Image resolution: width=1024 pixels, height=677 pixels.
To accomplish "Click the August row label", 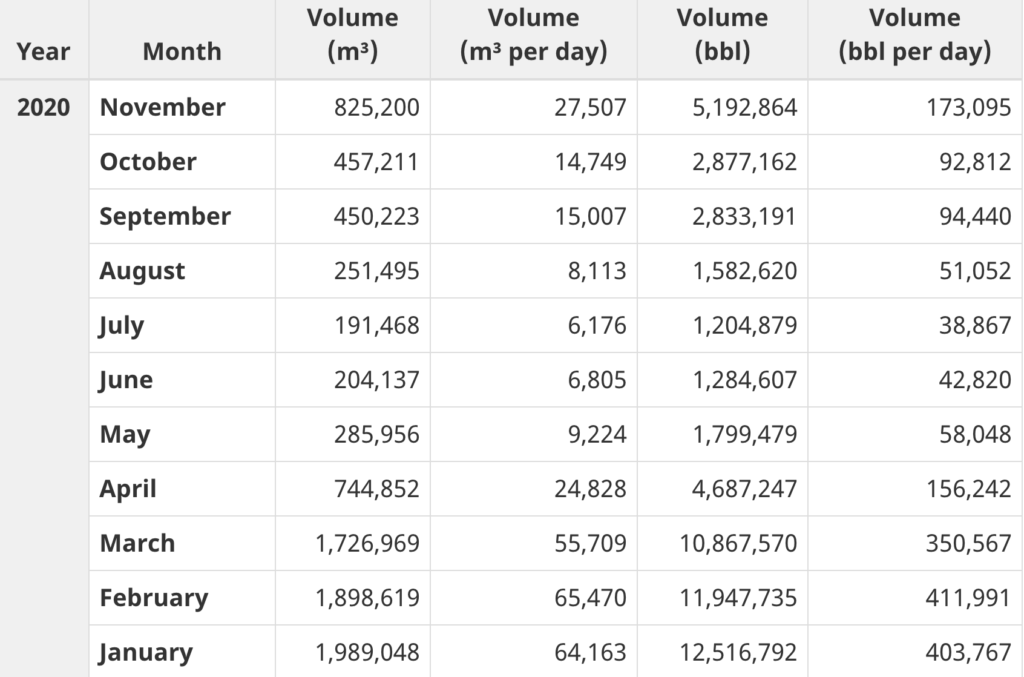I will click(142, 271).
